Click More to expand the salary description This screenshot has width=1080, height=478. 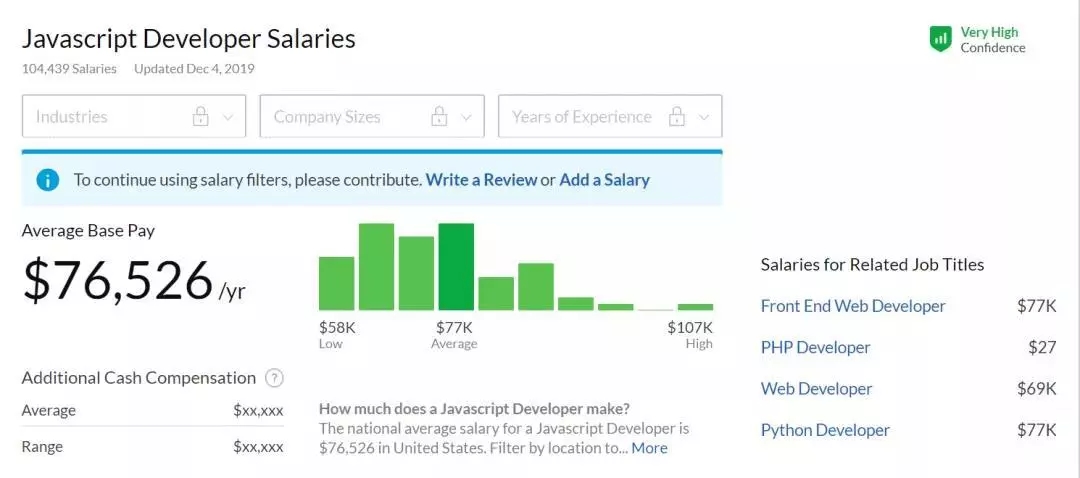(x=649, y=448)
